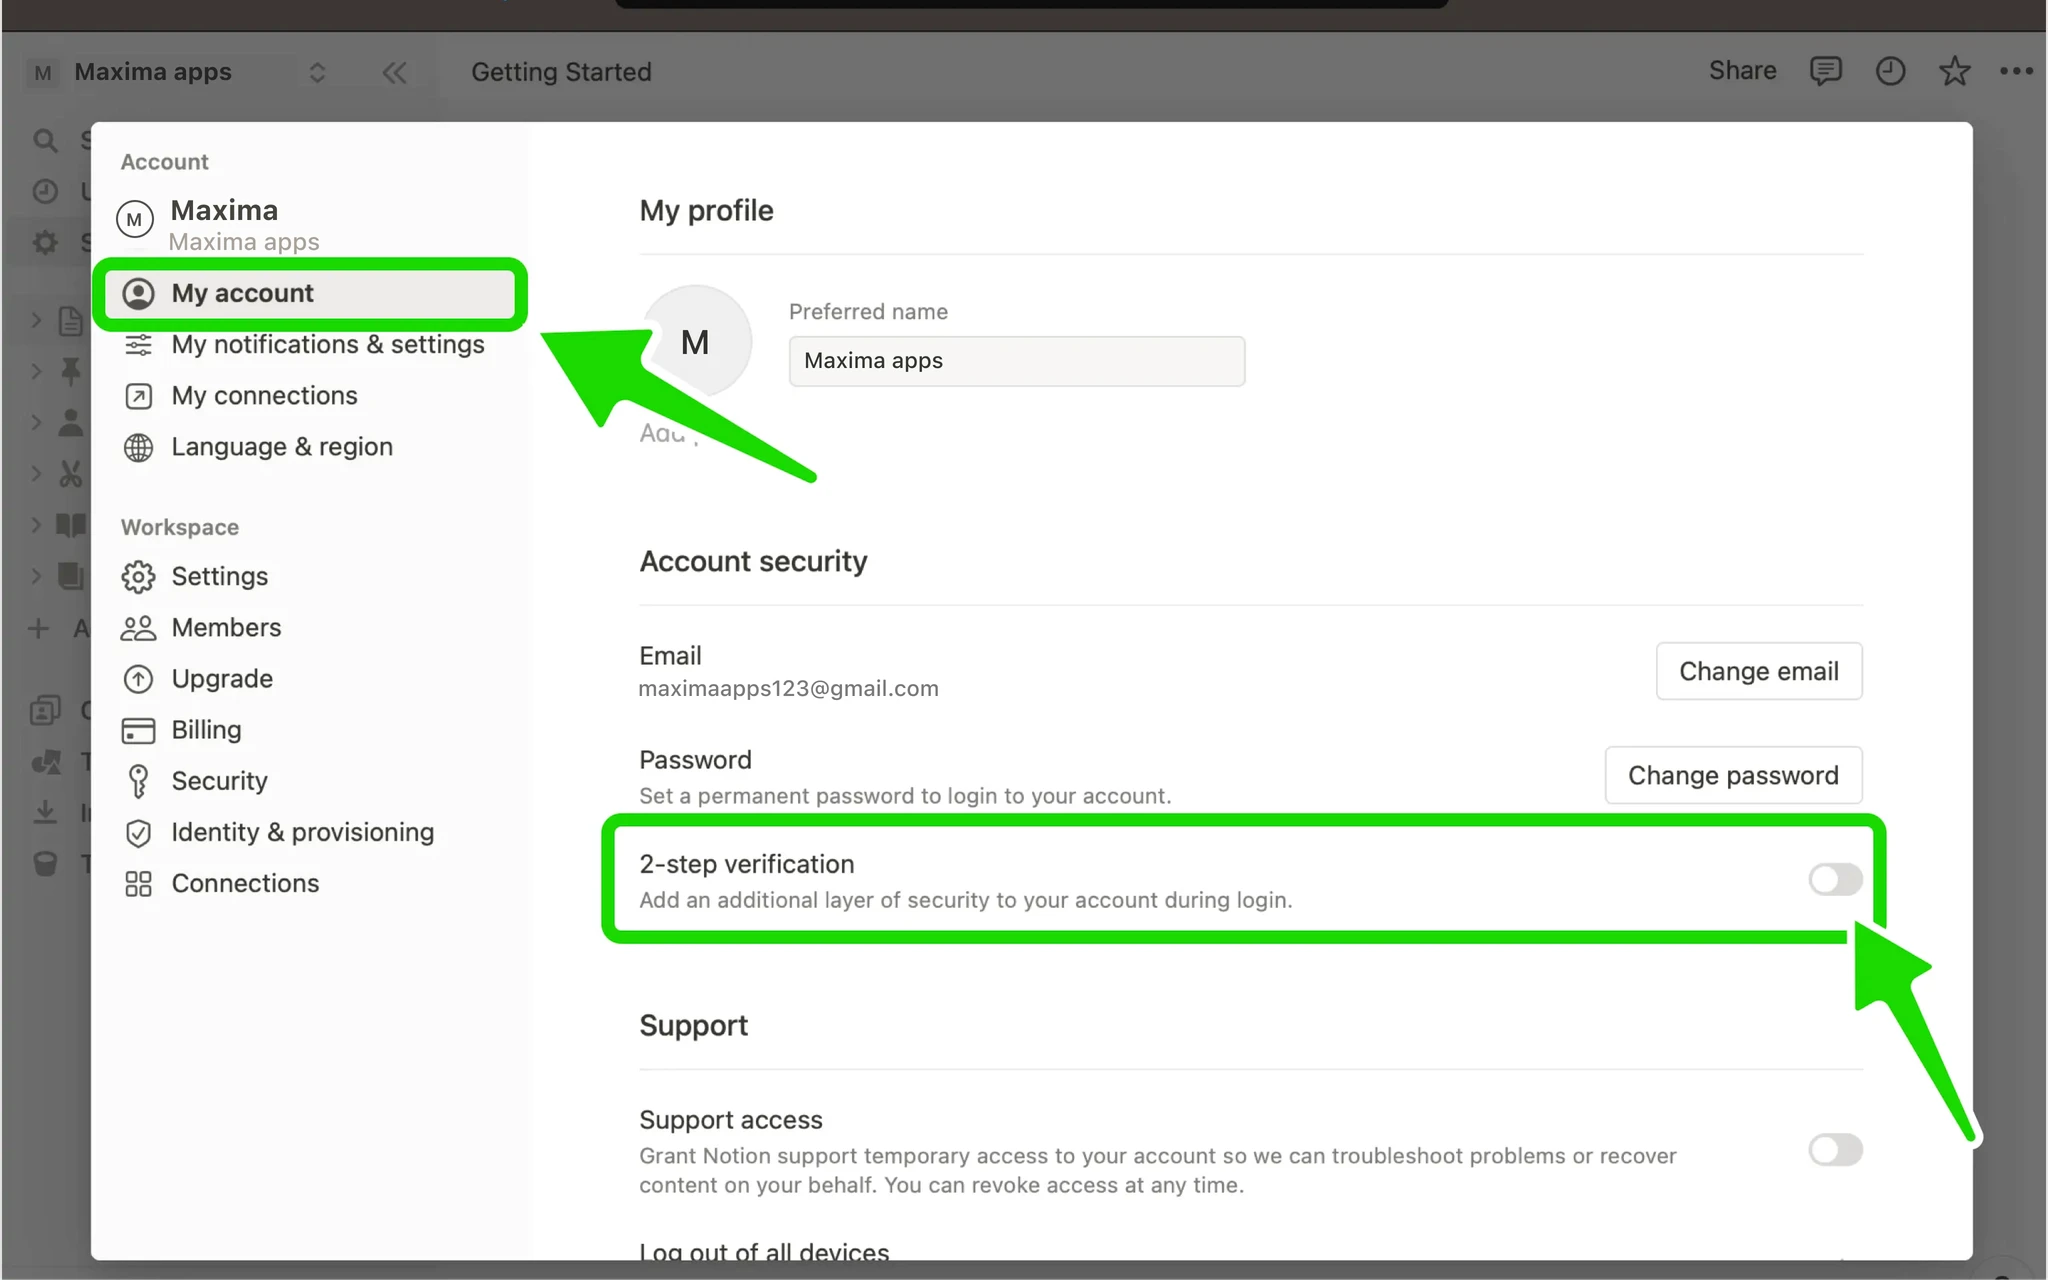This screenshot has width=2048, height=1280.
Task: Open the page with the person silhouette icon
Action: pyautogui.click(x=71, y=422)
